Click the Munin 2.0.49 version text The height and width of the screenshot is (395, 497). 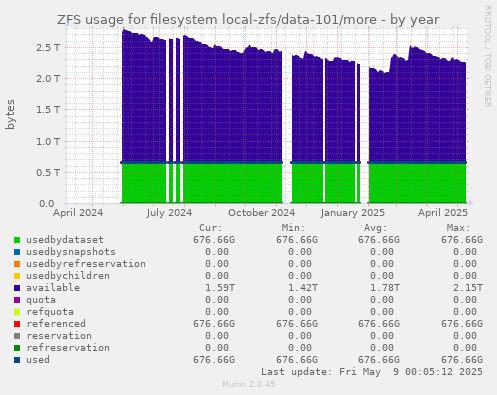[x=249, y=384]
